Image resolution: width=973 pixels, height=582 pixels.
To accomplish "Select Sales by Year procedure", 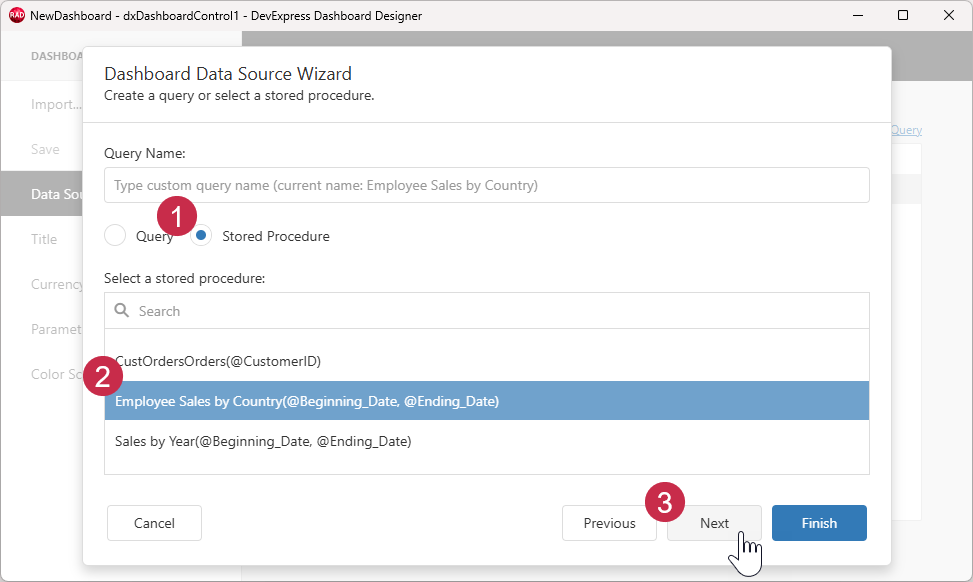I will (486, 441).
